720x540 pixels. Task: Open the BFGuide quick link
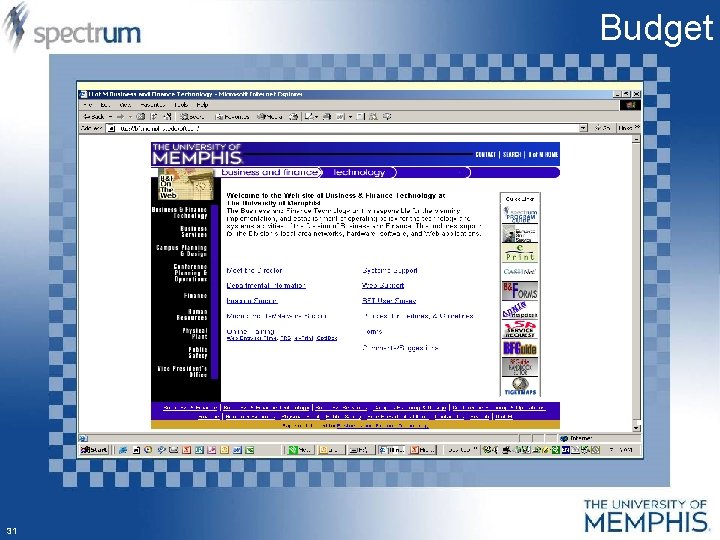520,349
